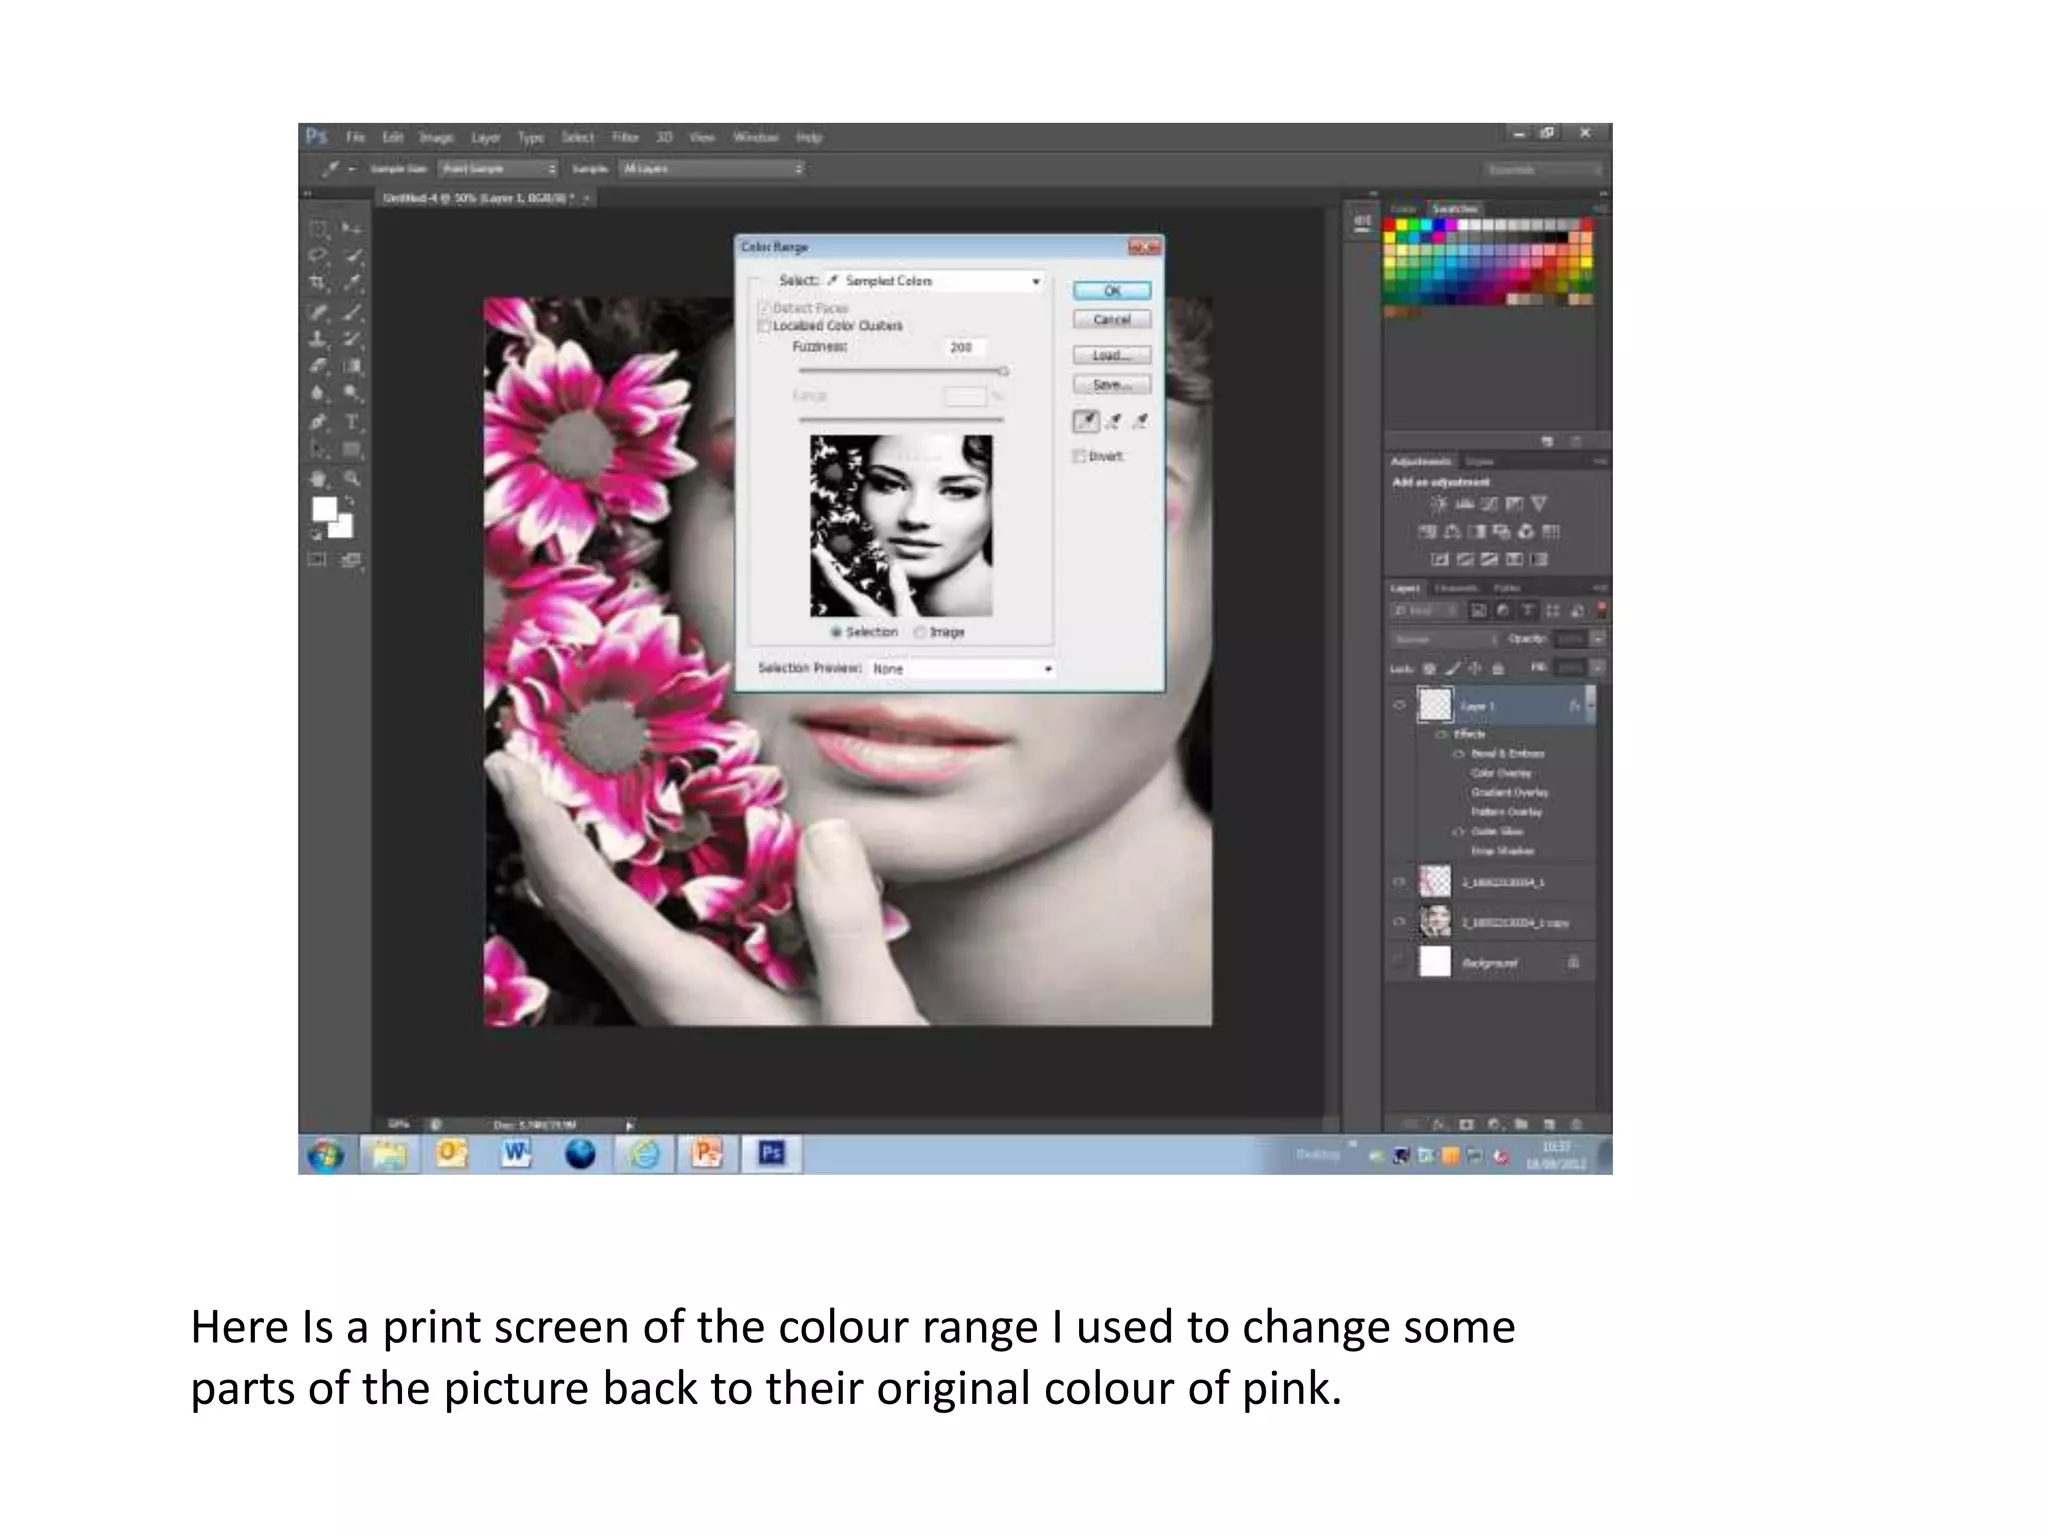This screenshot has width=2048, height=1536.
Task: Switch to the Swatches tab
Action: tap(1455, 208)
